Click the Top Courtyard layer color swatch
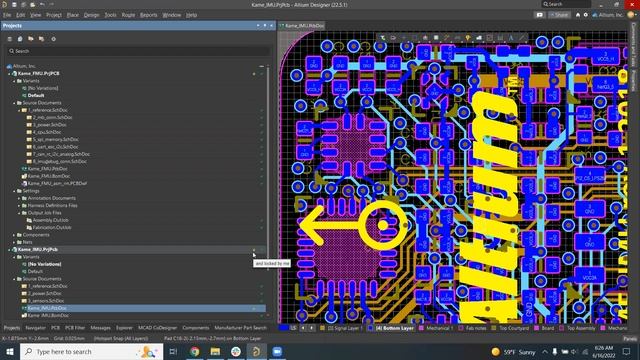Image resolution: width=640 pixels, height=360 pixels. pyautogui.click(x=493, y=328)
